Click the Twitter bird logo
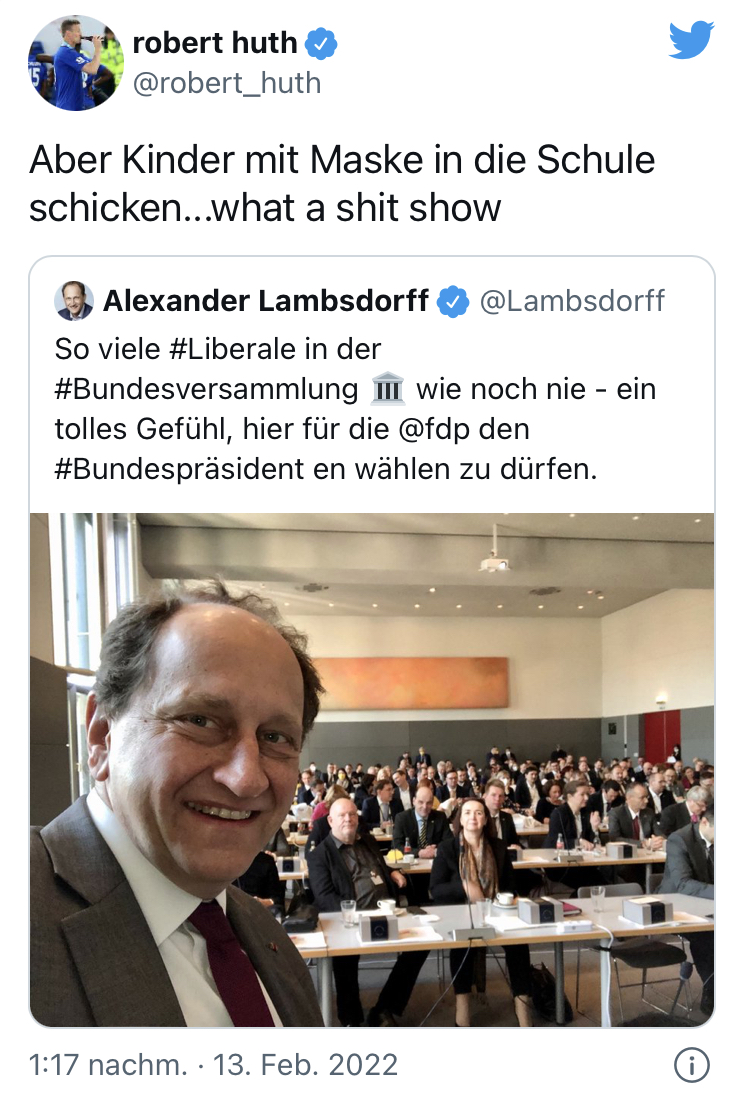 (x=691, y=40)
